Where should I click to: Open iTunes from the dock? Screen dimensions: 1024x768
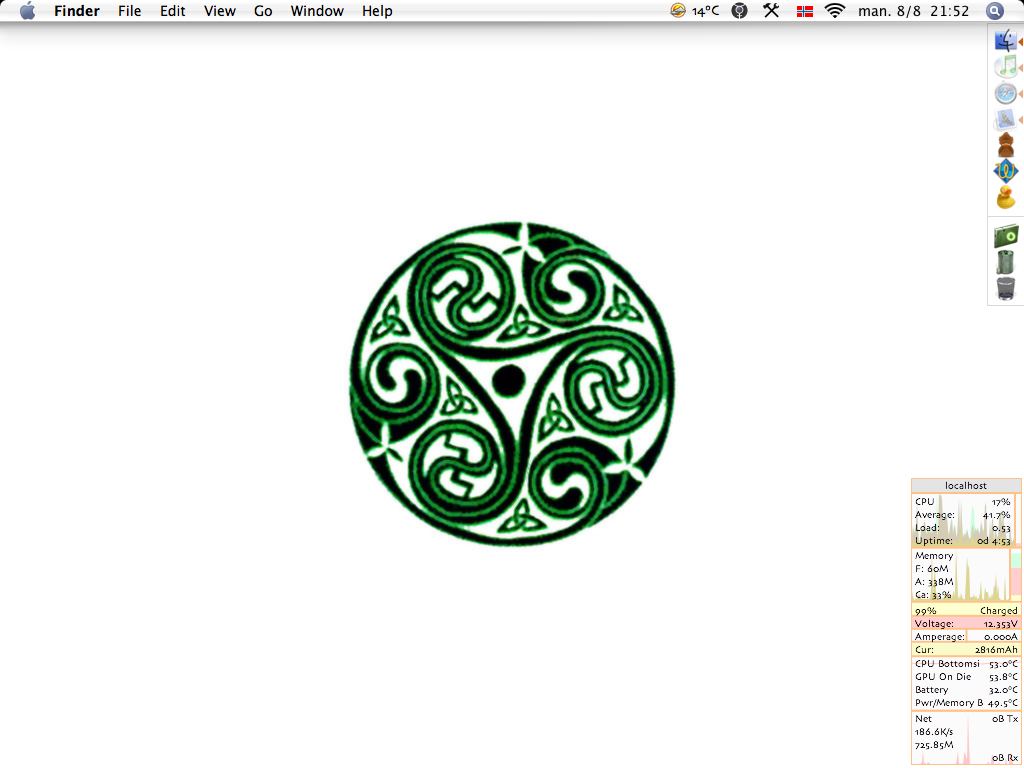1006,67
